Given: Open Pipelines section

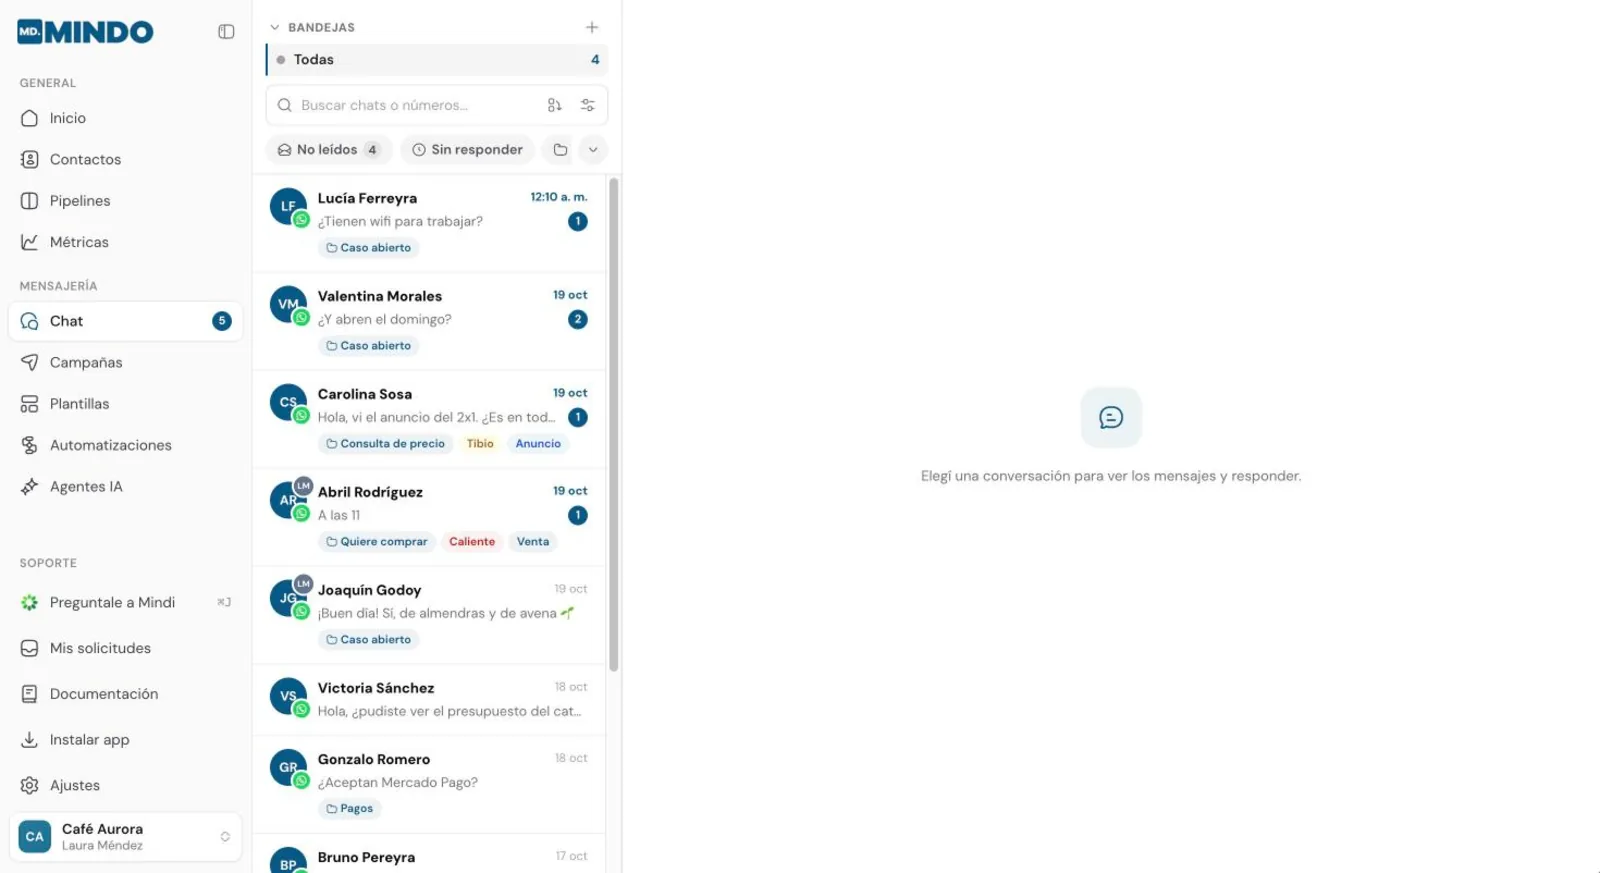Looking at the screenshot, I should pos(126,201).
